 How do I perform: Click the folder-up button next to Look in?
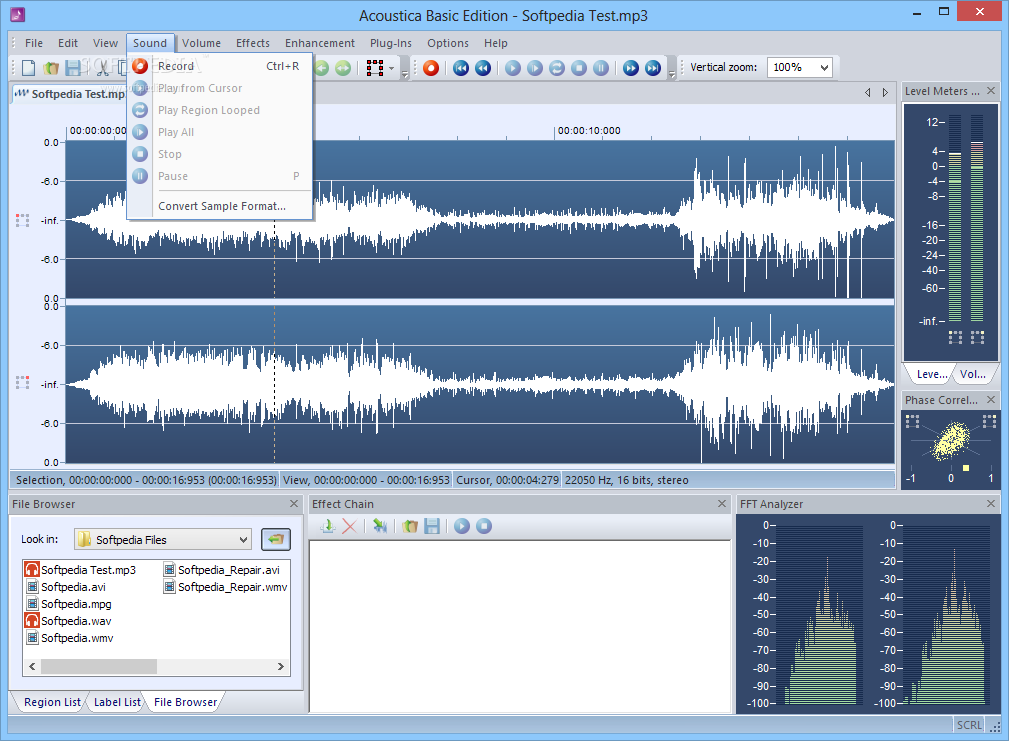[x=276, y=539]
